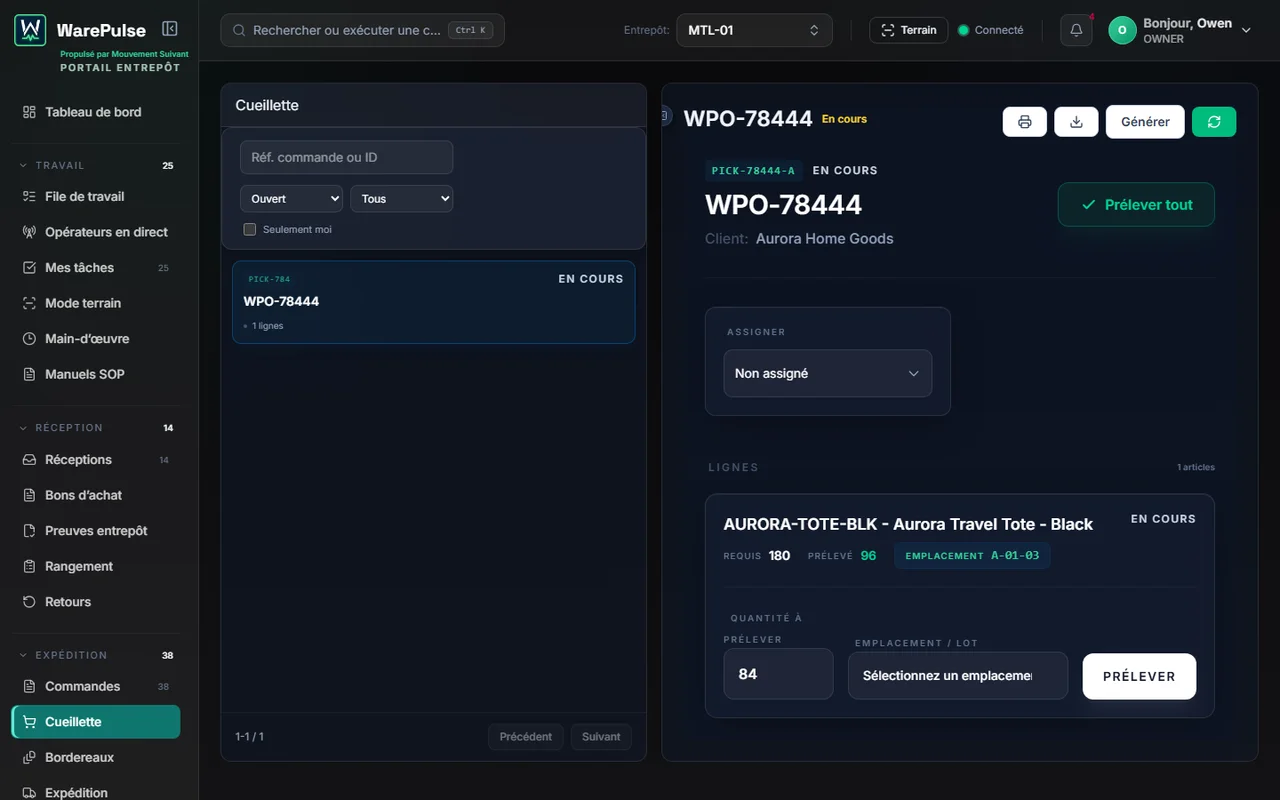Open the Ouvert status filter dropdown
Screen dimensions: 1280x800
click(291, 199)
